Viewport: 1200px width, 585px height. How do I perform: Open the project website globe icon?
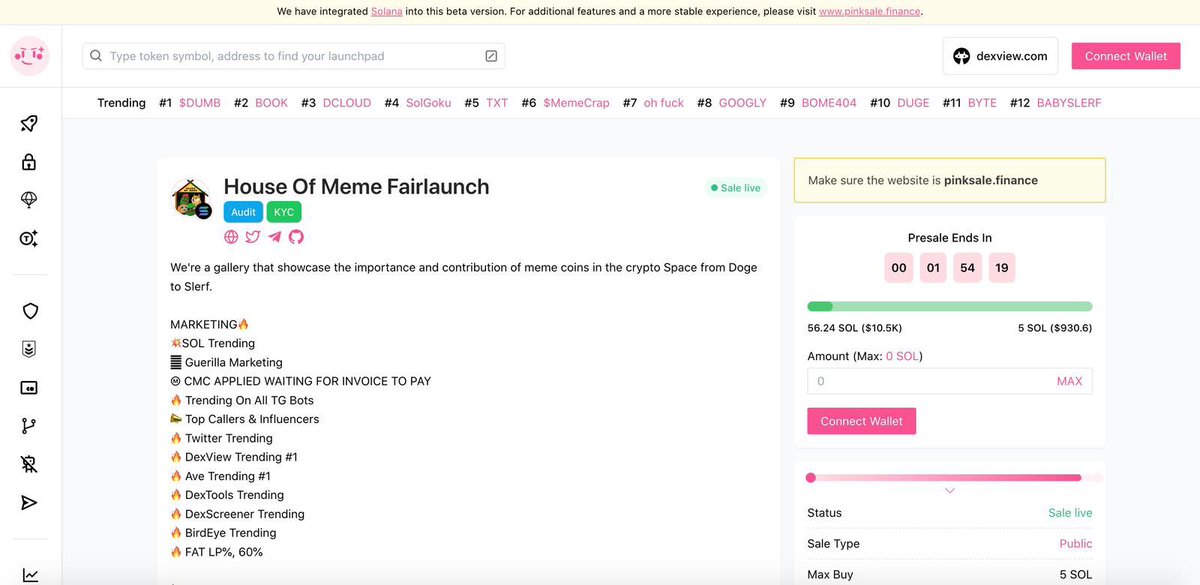point(231,237)
